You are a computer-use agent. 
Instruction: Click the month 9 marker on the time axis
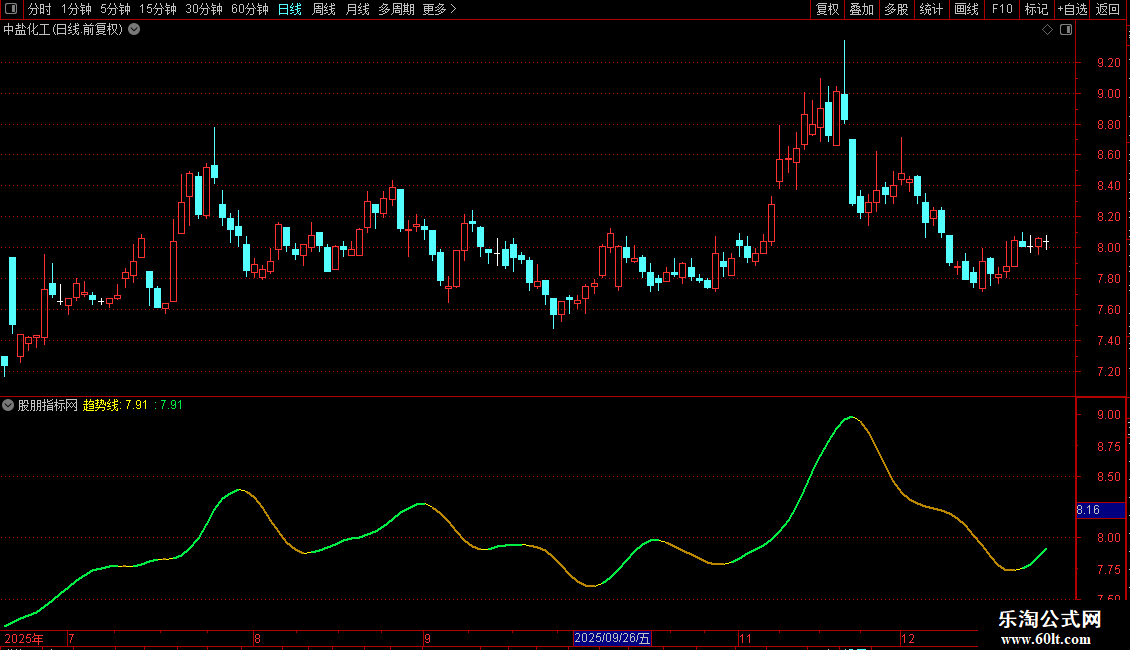click(427, 638)
